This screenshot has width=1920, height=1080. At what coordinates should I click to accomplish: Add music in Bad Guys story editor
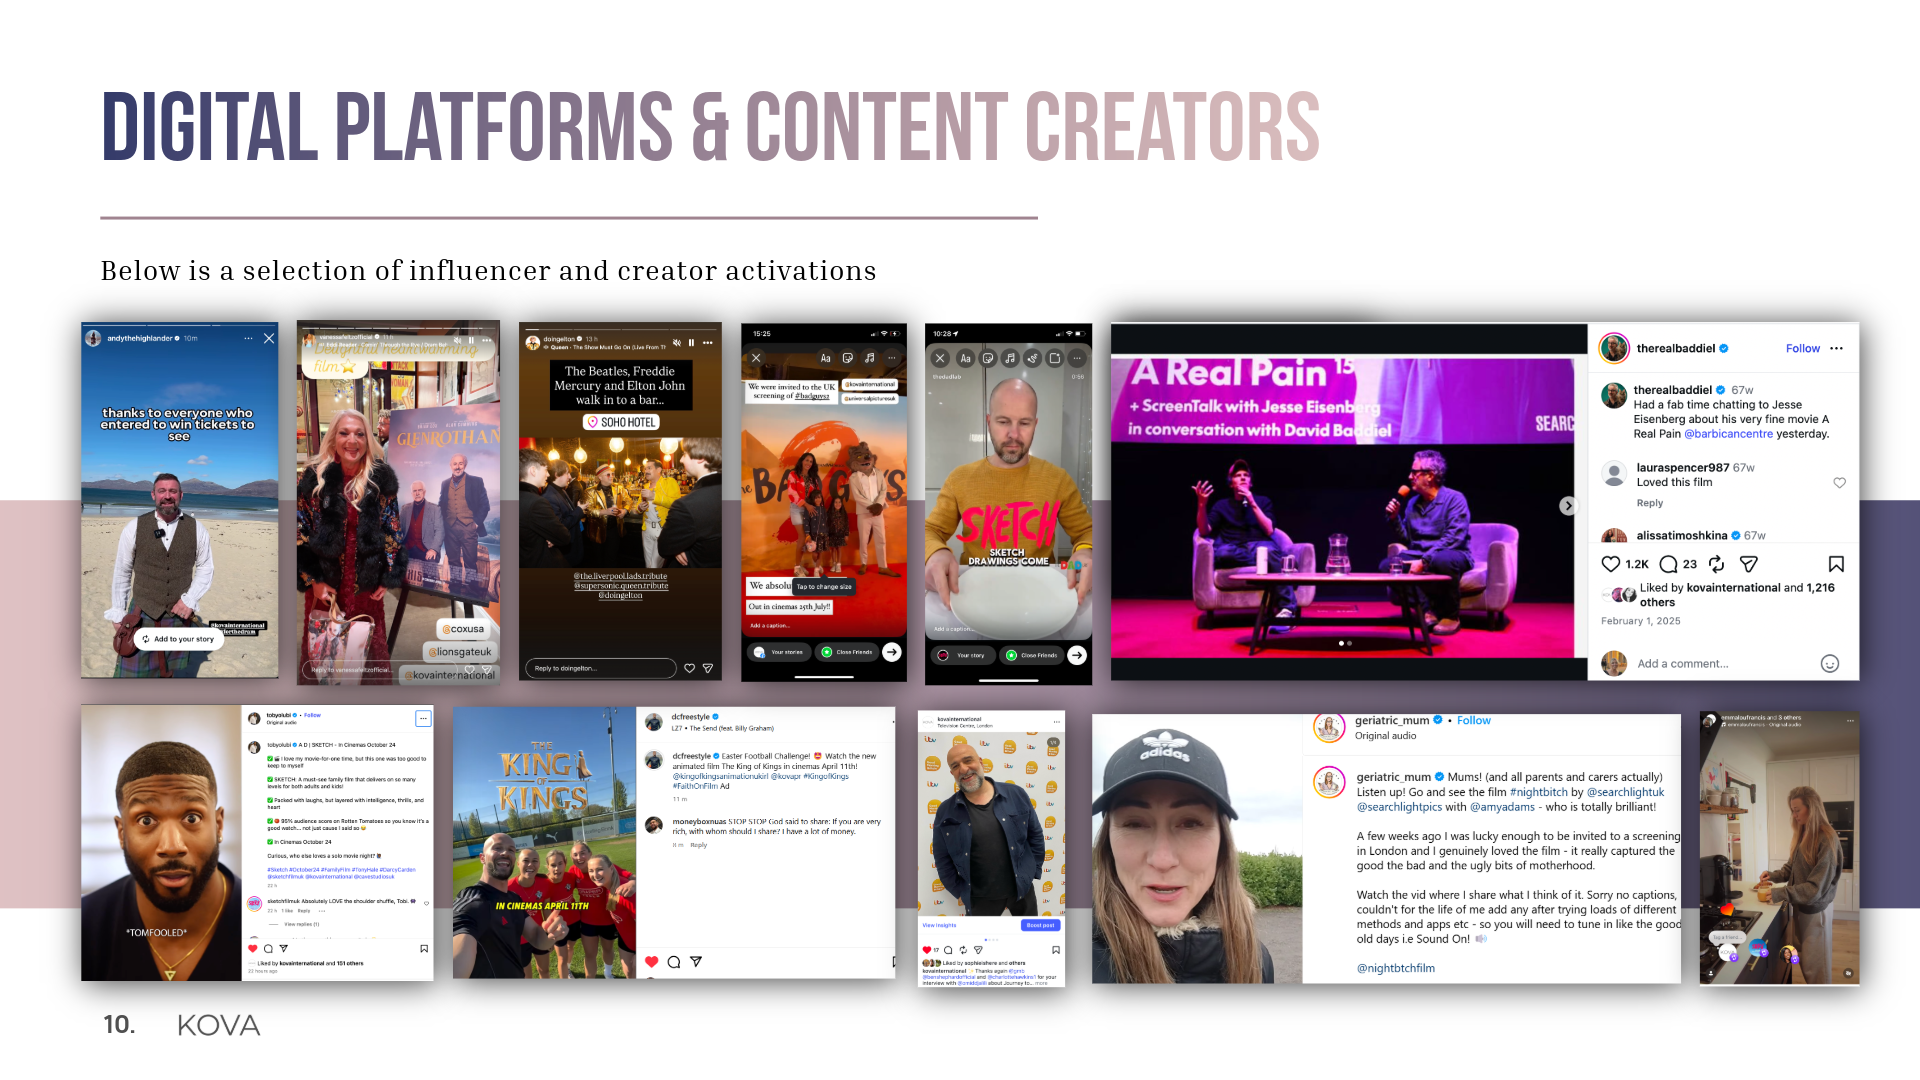click(870, 358)
